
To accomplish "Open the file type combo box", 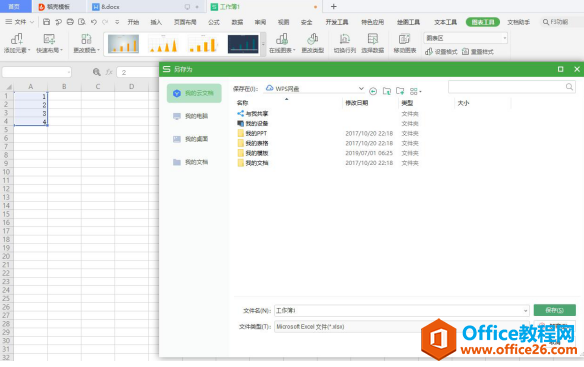I will [x=402, y=326].
